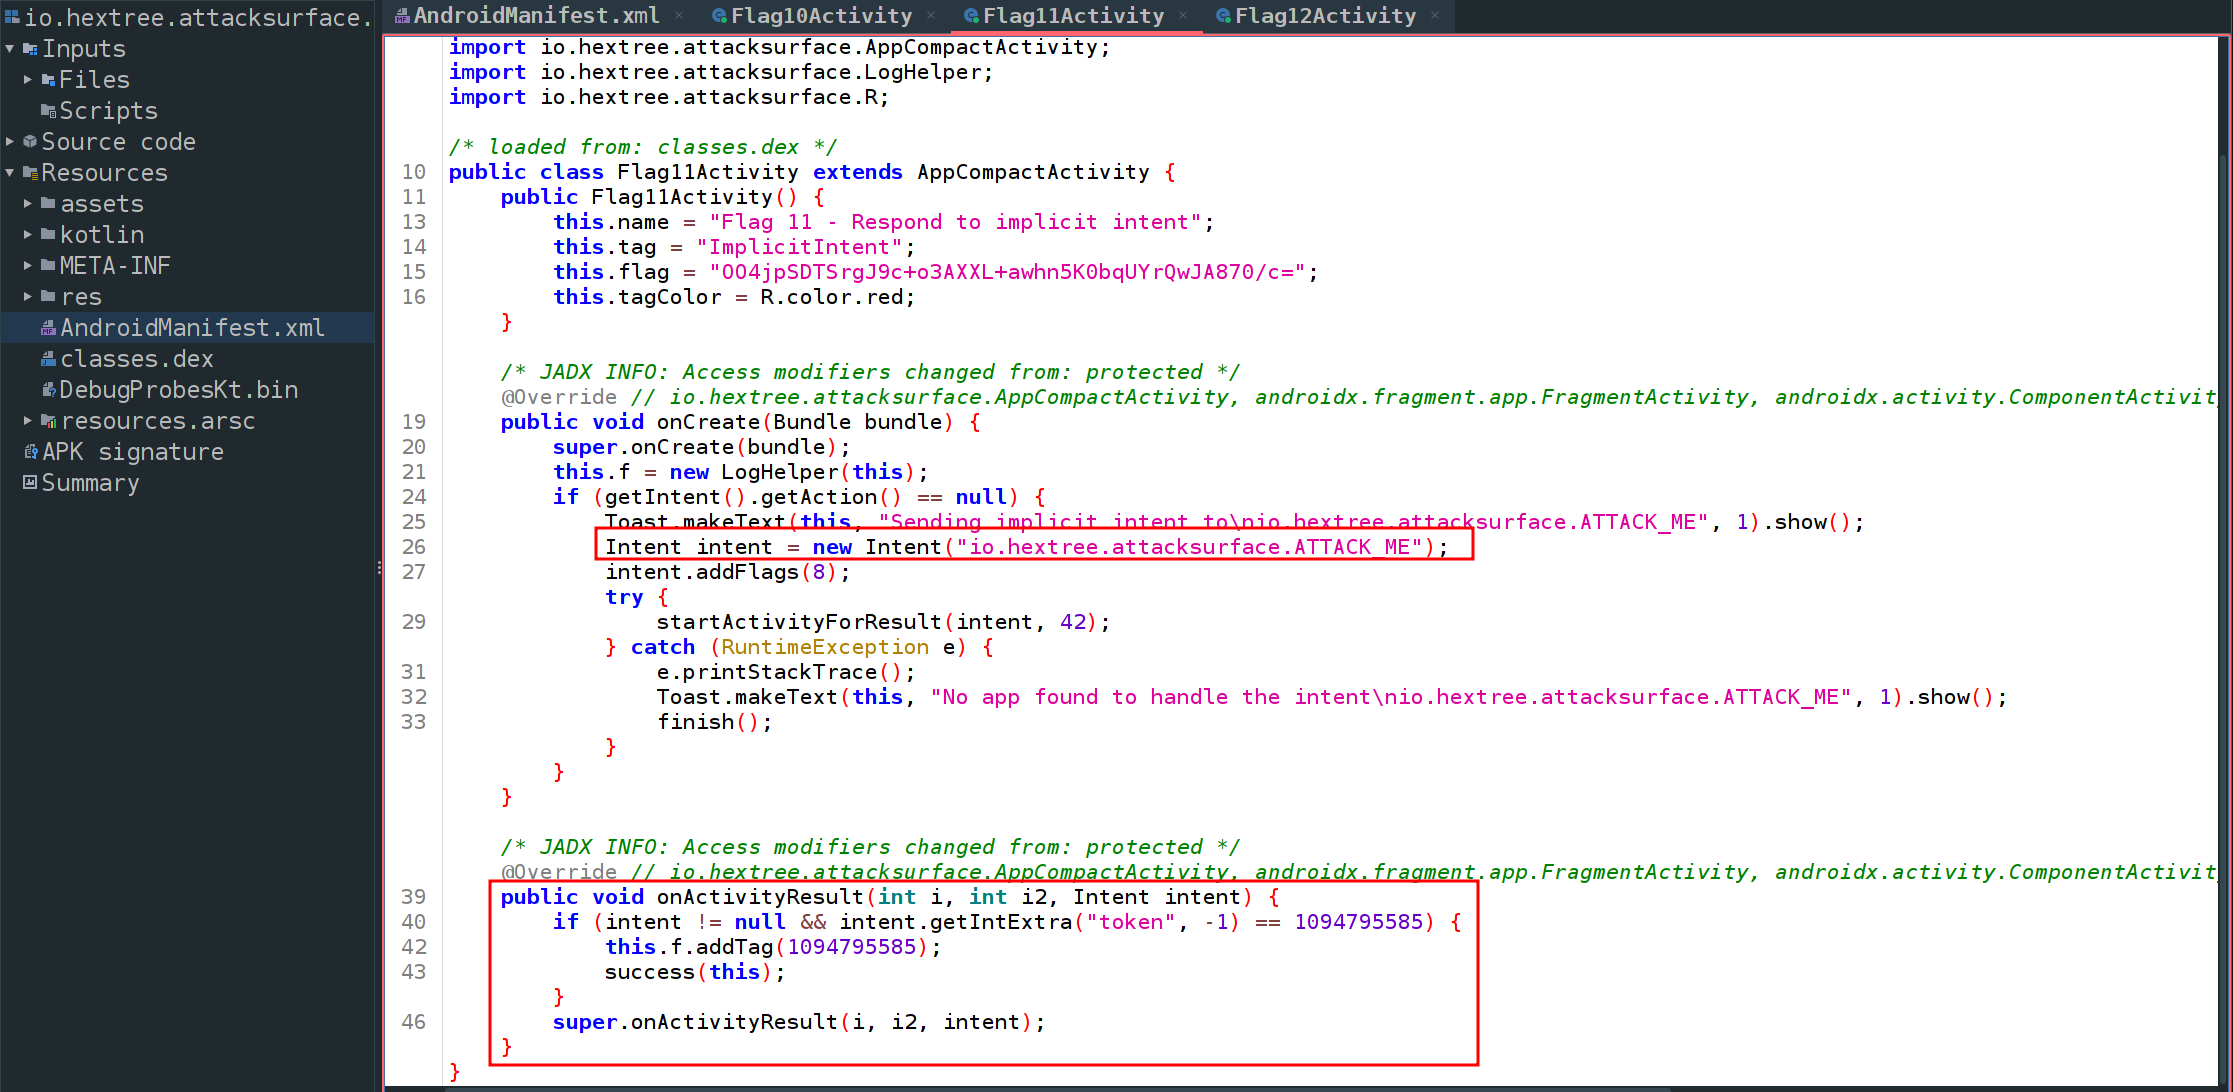Click the Inputs node icon
Viewport: 2233px width, 1092px height.
(x=30, y=48)
